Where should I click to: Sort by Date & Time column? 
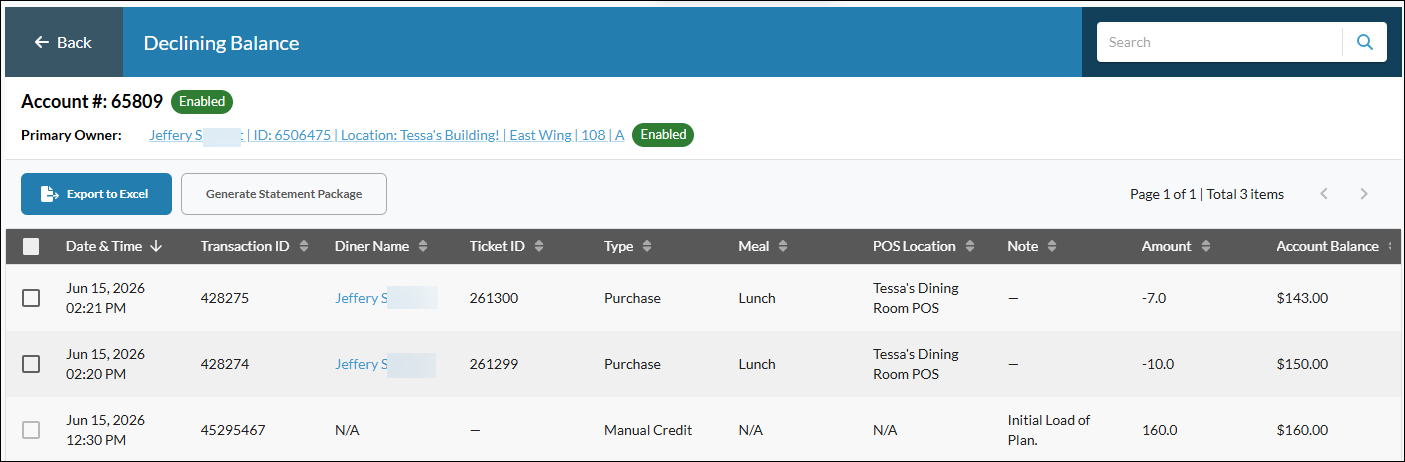[113, 246]
